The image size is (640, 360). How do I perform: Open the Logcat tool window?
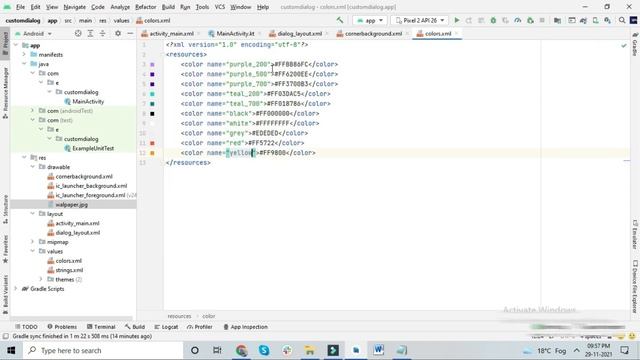167,327
